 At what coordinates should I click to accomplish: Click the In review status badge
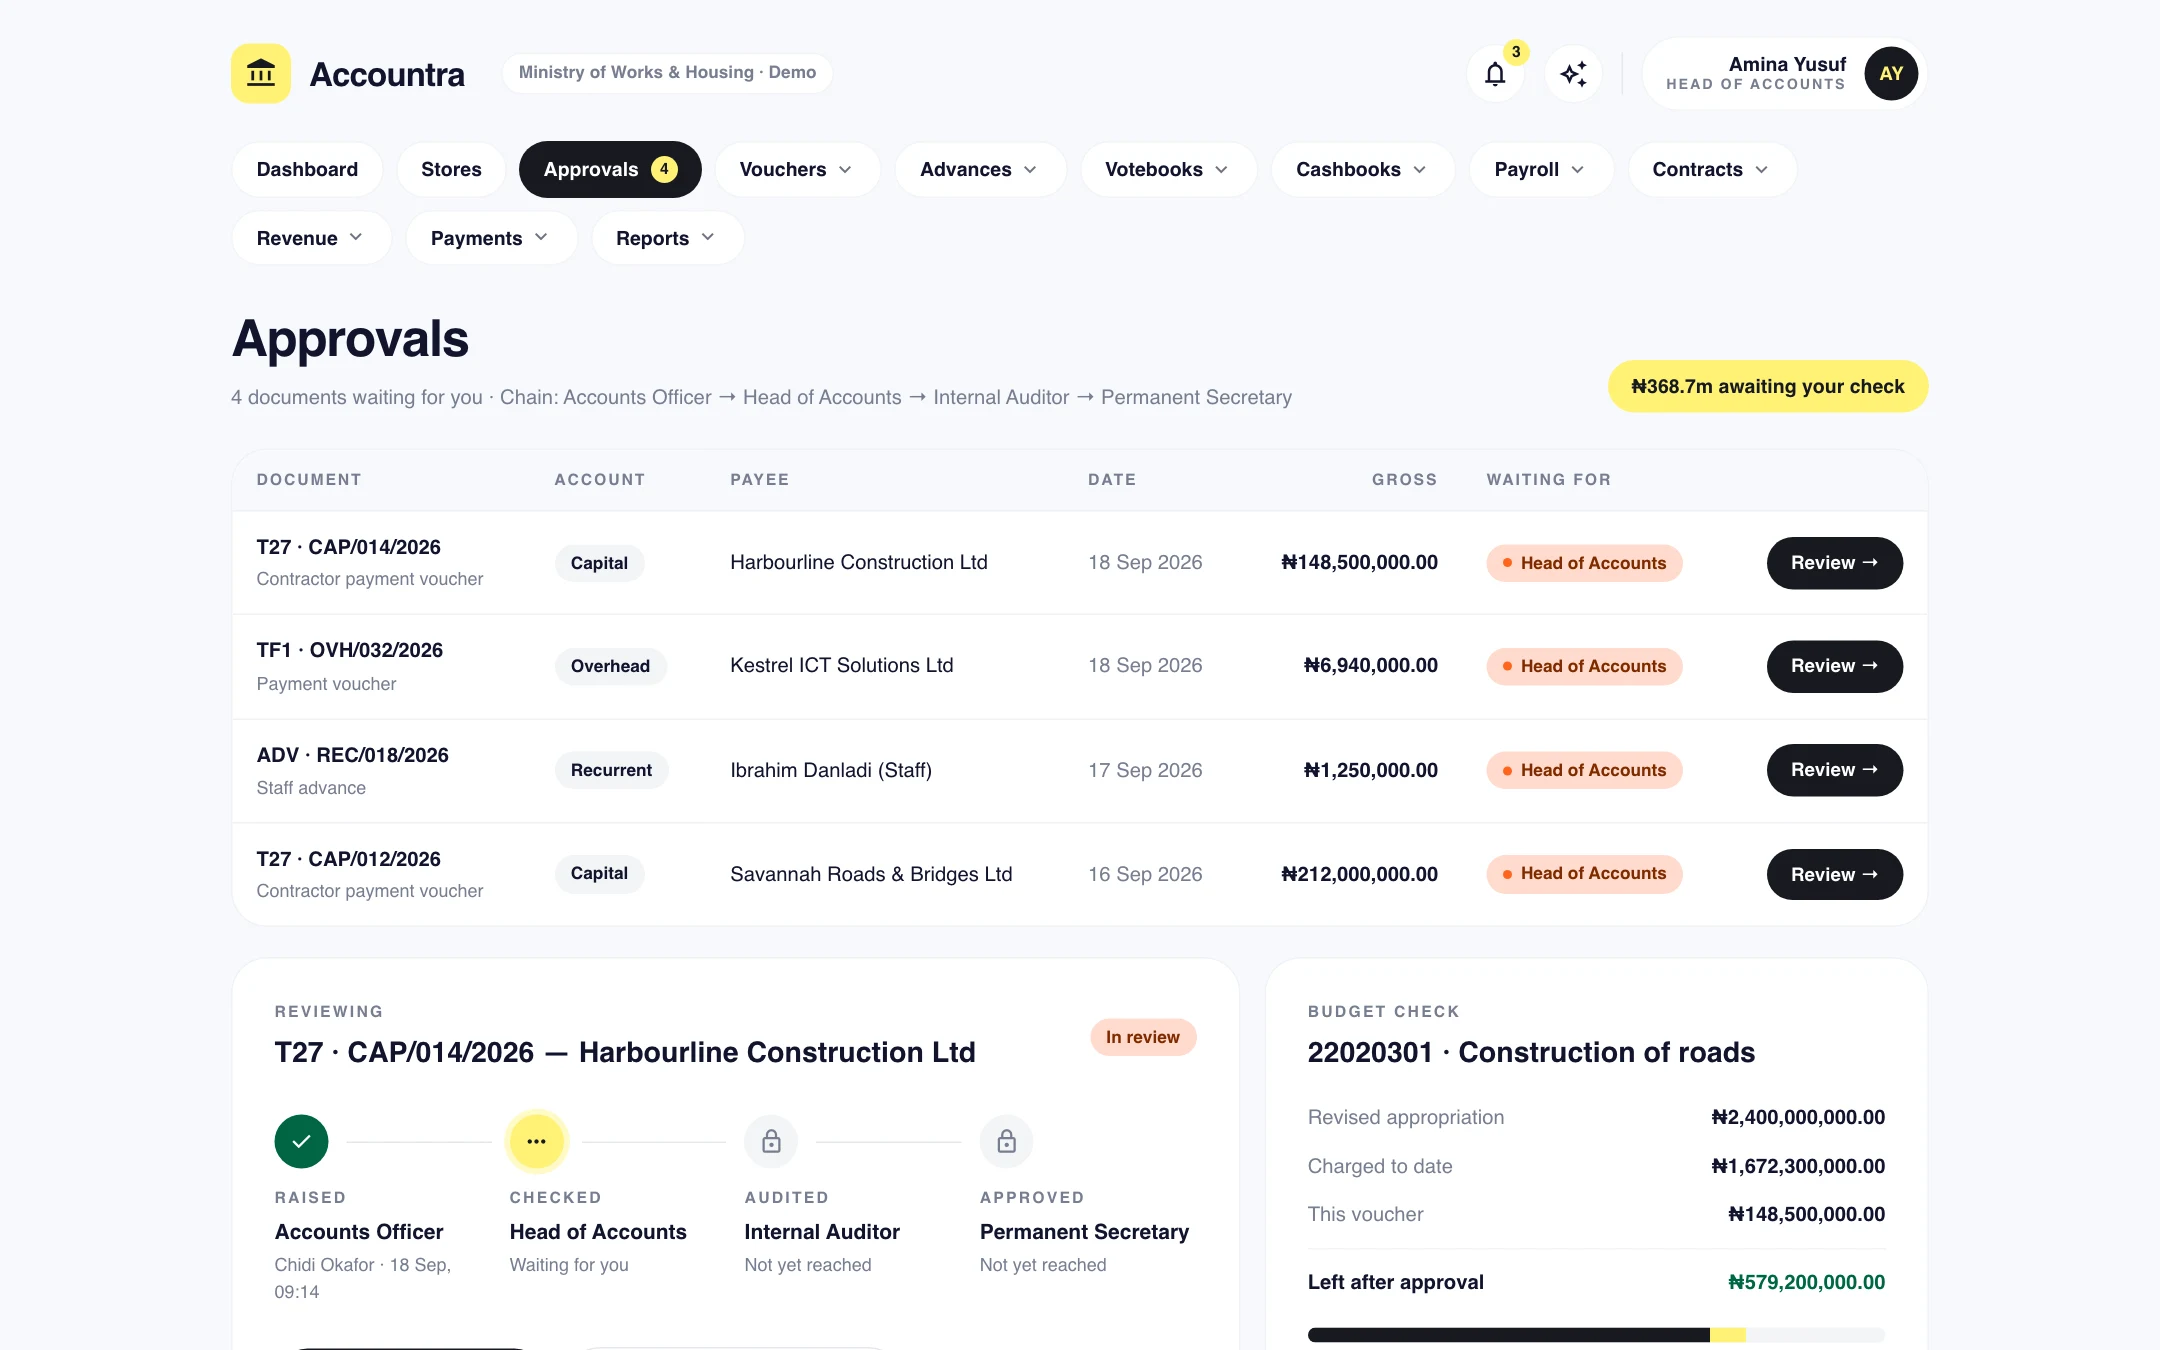[x=1143, y=1037]
